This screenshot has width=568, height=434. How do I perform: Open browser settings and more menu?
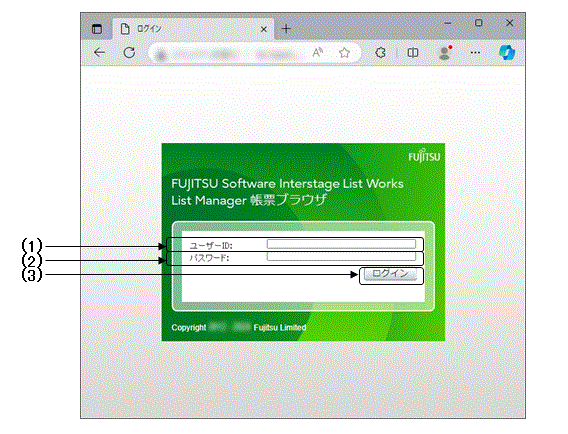tap(475, 53)
